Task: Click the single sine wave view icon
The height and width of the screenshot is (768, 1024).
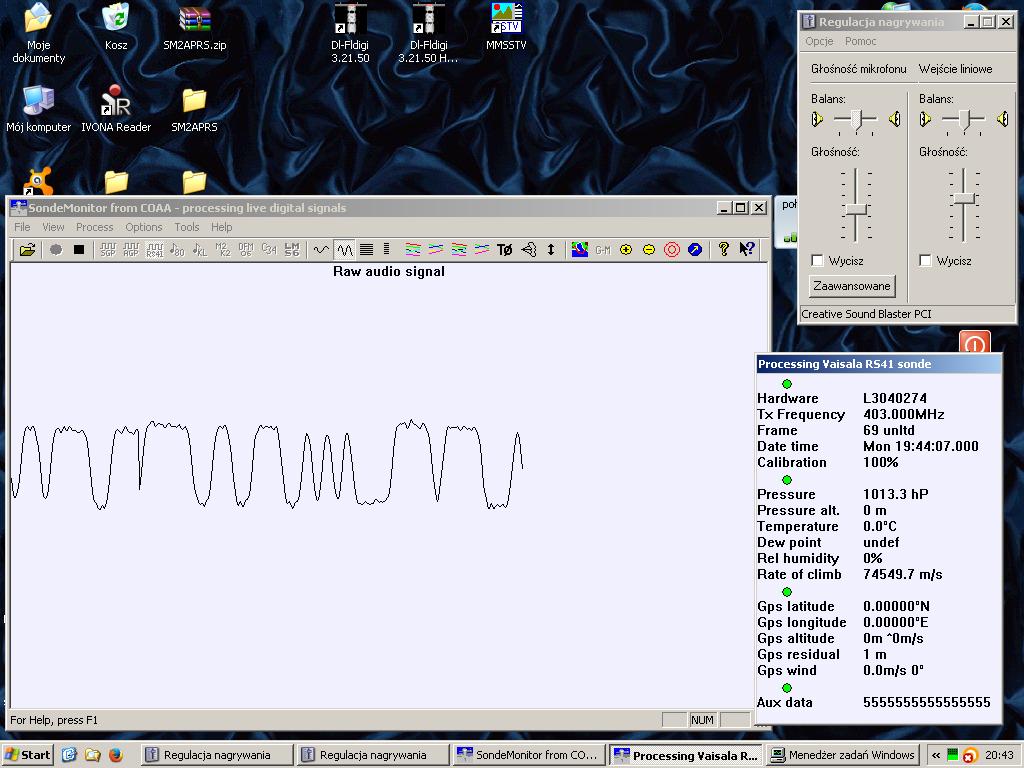Action: coord(321,249)
